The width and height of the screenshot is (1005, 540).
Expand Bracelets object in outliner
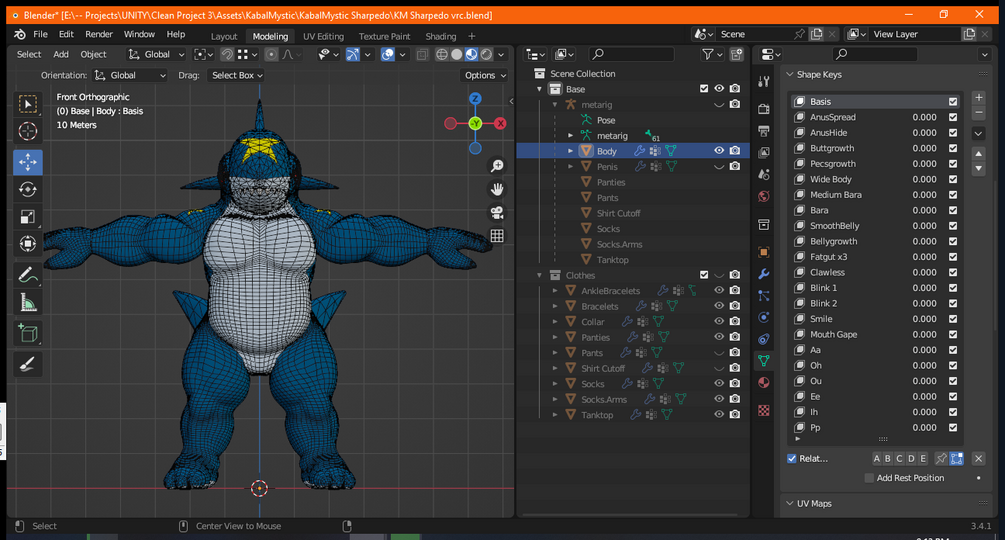[x=555, y=306]
